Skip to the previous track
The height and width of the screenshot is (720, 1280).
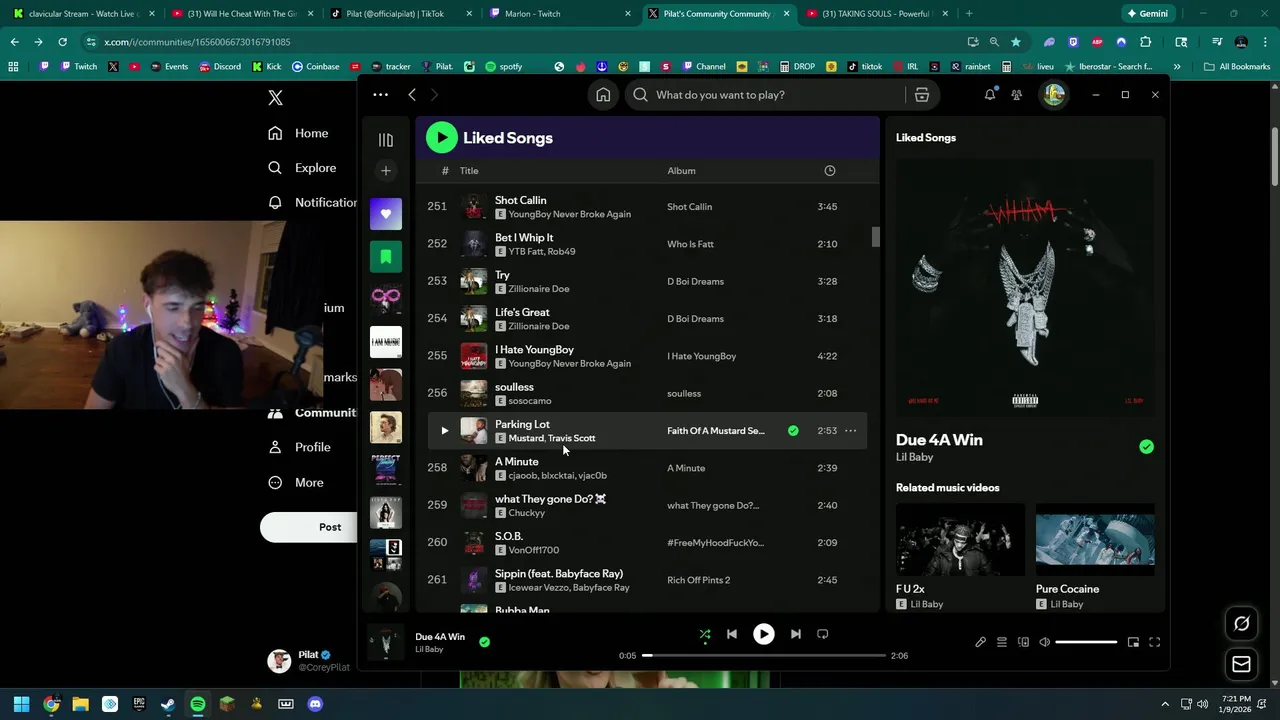click(732, 634)
